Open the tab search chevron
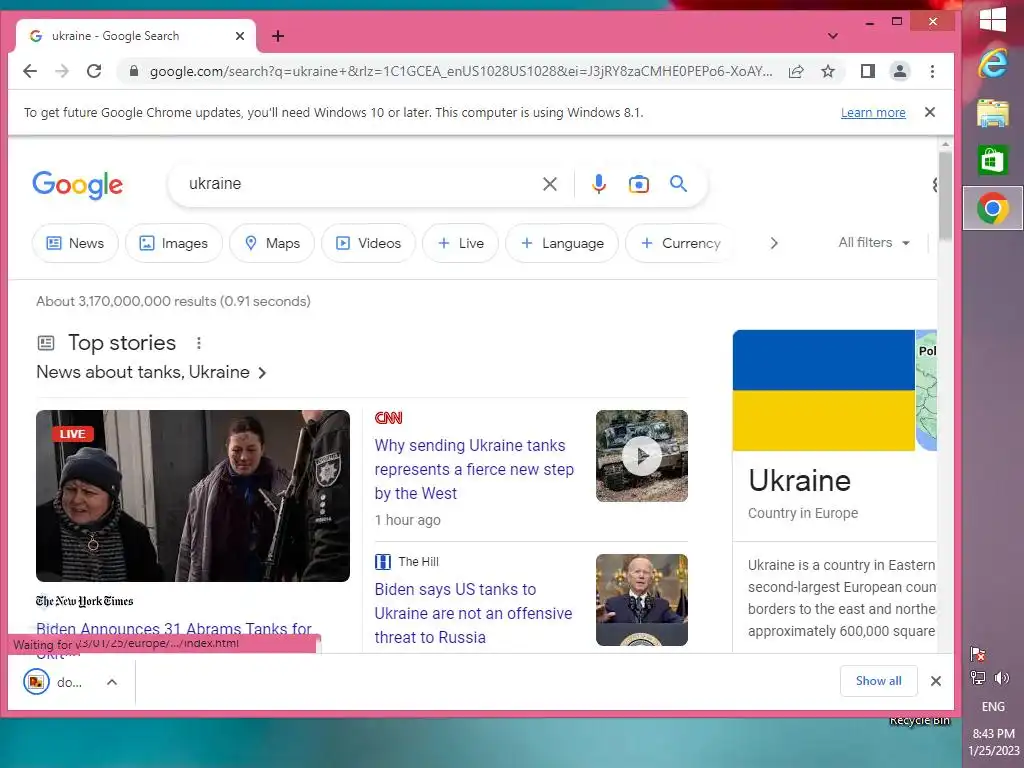The height and width of the screenshot is (768, 1024). pyautogui.click(x=833, y=36)
